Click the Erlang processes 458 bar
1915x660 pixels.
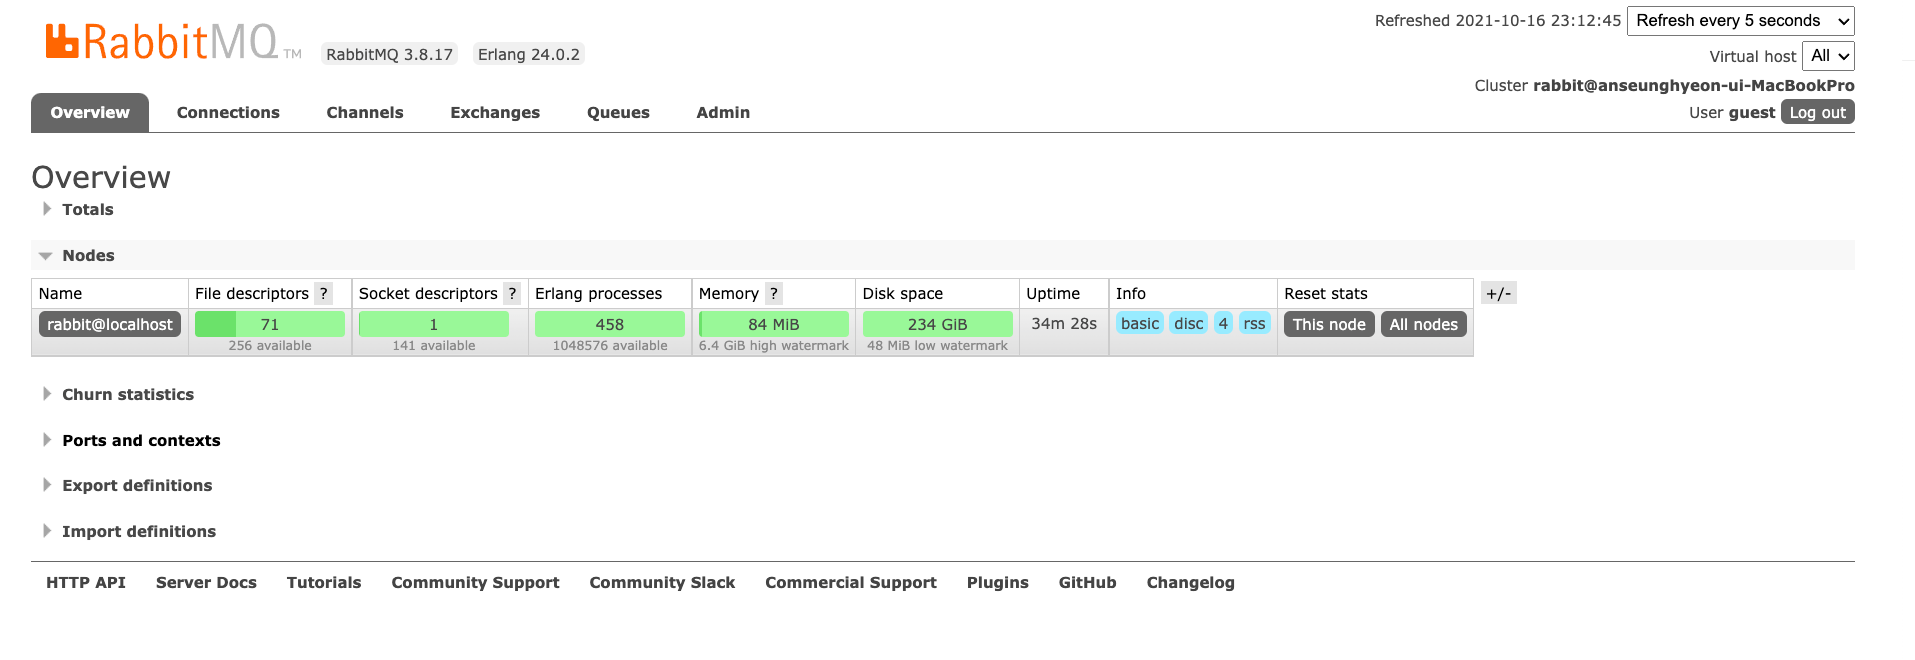click(x=610, y=324)
